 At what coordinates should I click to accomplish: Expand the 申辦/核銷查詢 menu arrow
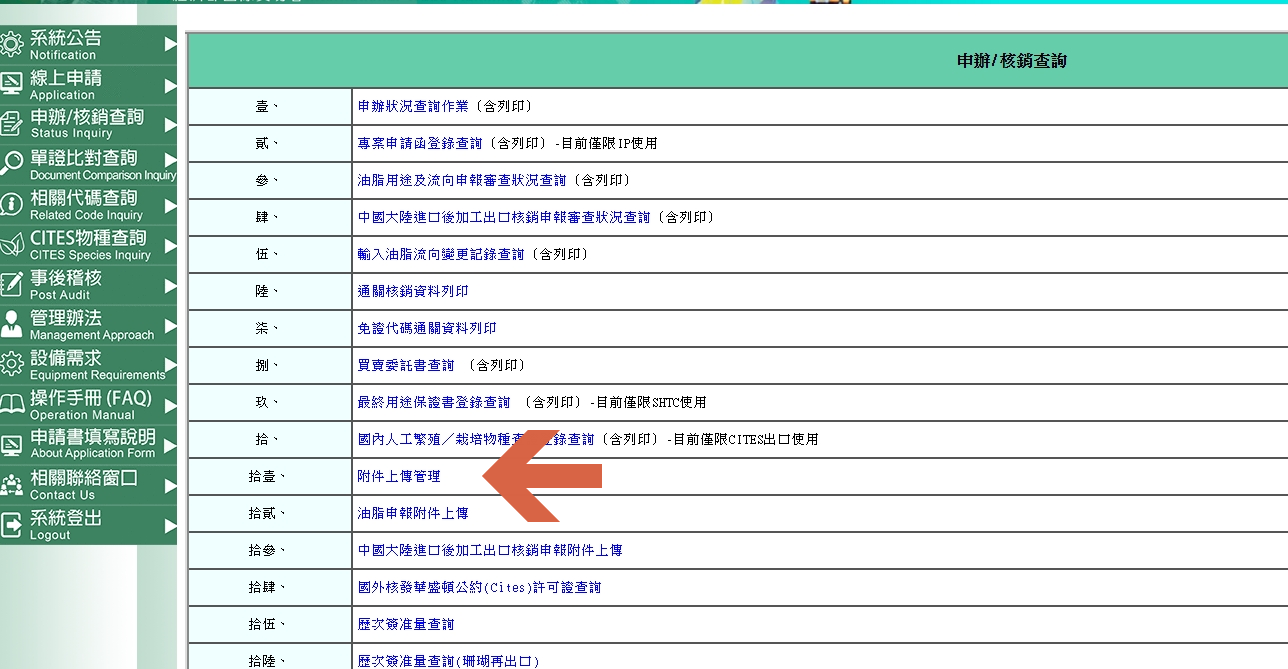[170, 125]
